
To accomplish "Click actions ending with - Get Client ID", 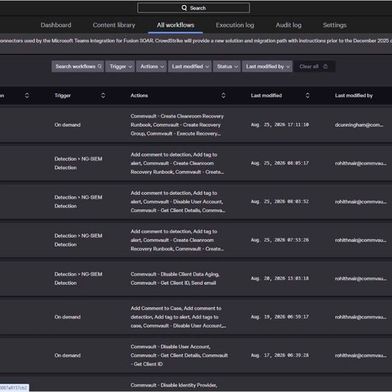I will click(x=179, y=355).
